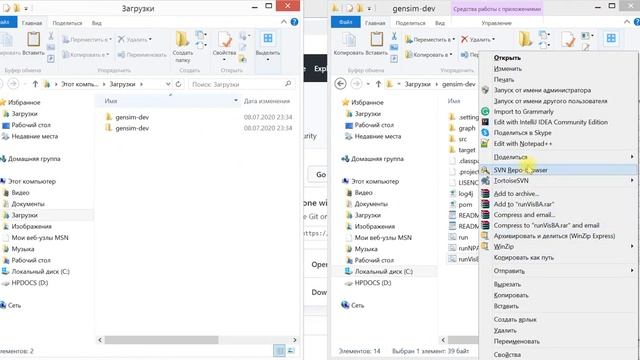Switch to details view icon in Загрузки status bar
The width and height of the screenshot is (640, 360).
279,351
